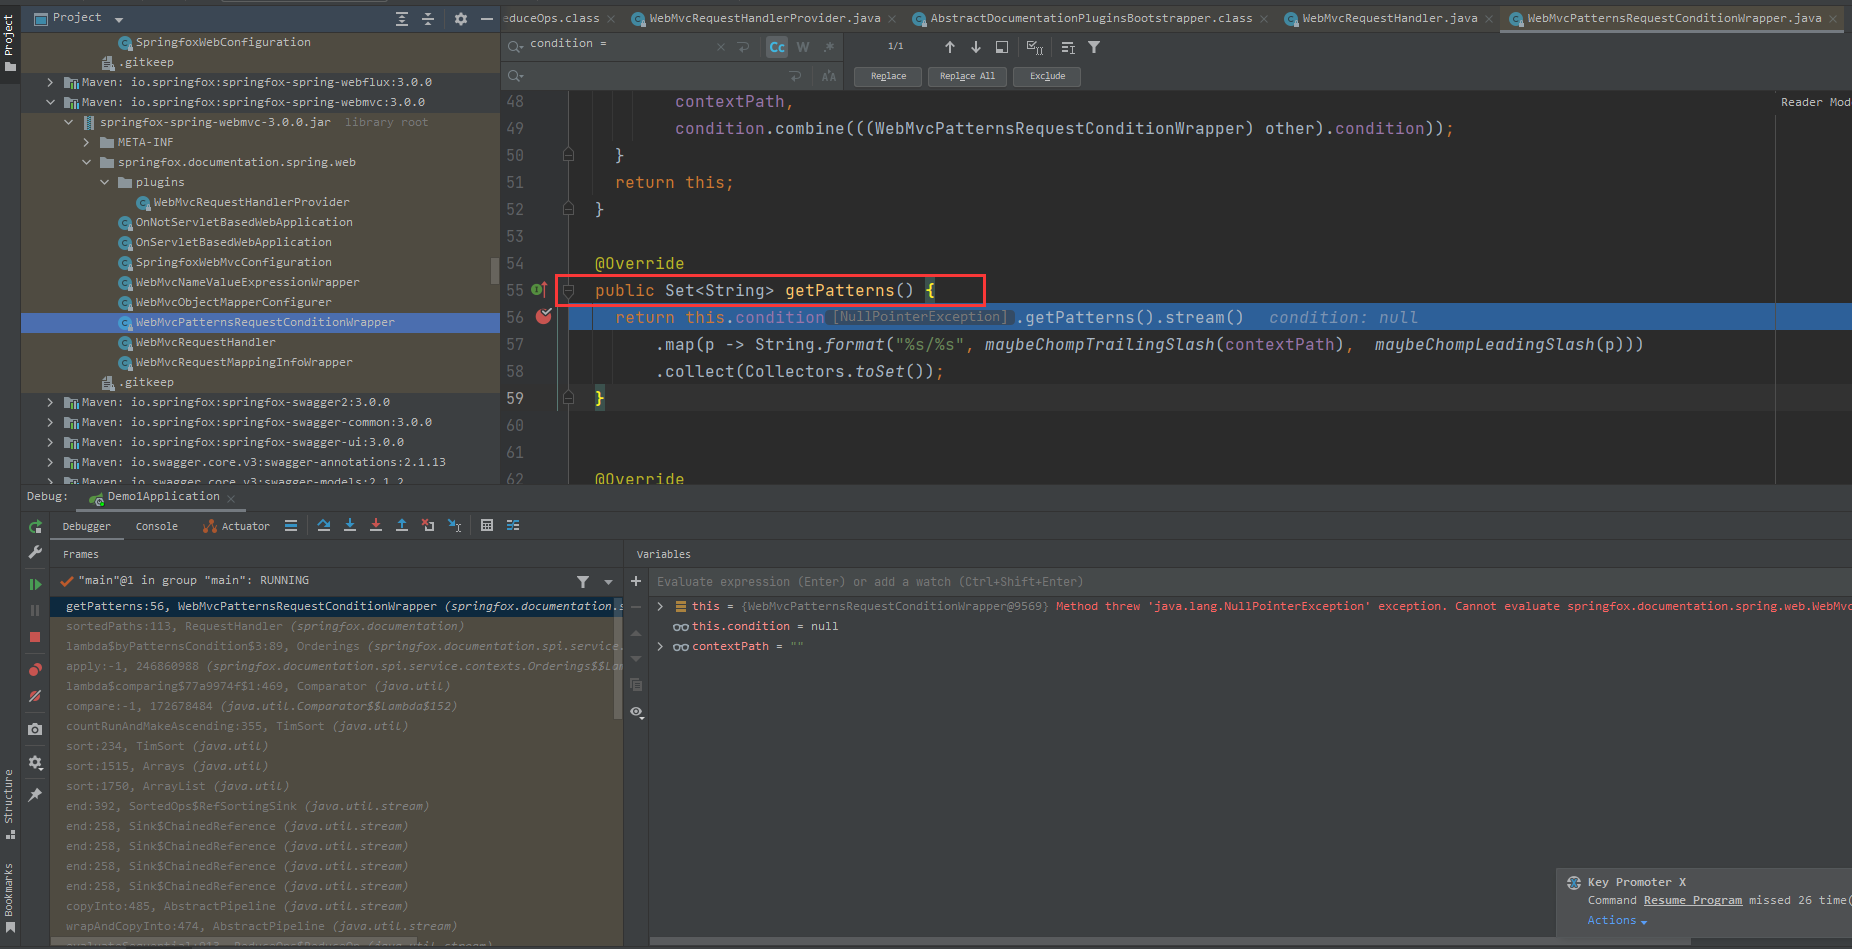
Task: Collapse the plugins package in Project tree
Action: 105,182
